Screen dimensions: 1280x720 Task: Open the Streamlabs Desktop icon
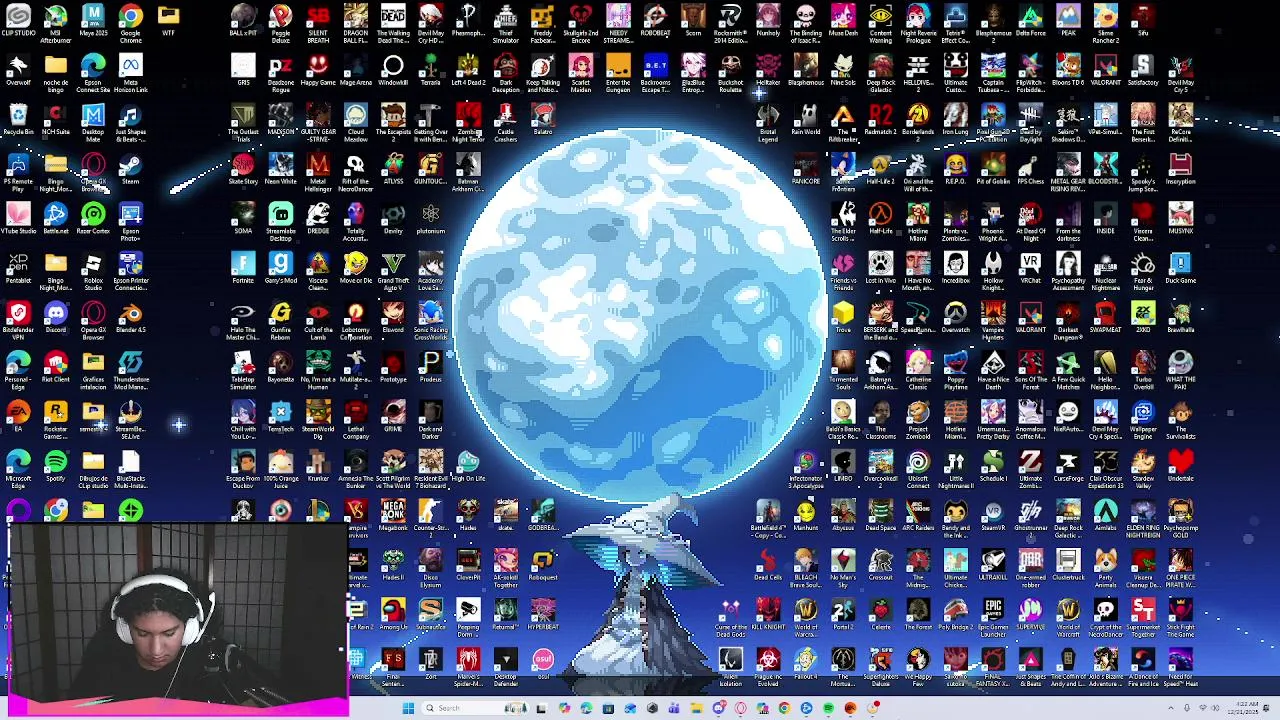point(281,222)
